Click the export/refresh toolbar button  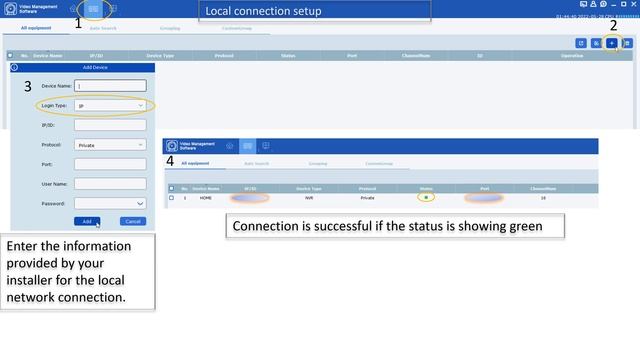tap(581, 43)
